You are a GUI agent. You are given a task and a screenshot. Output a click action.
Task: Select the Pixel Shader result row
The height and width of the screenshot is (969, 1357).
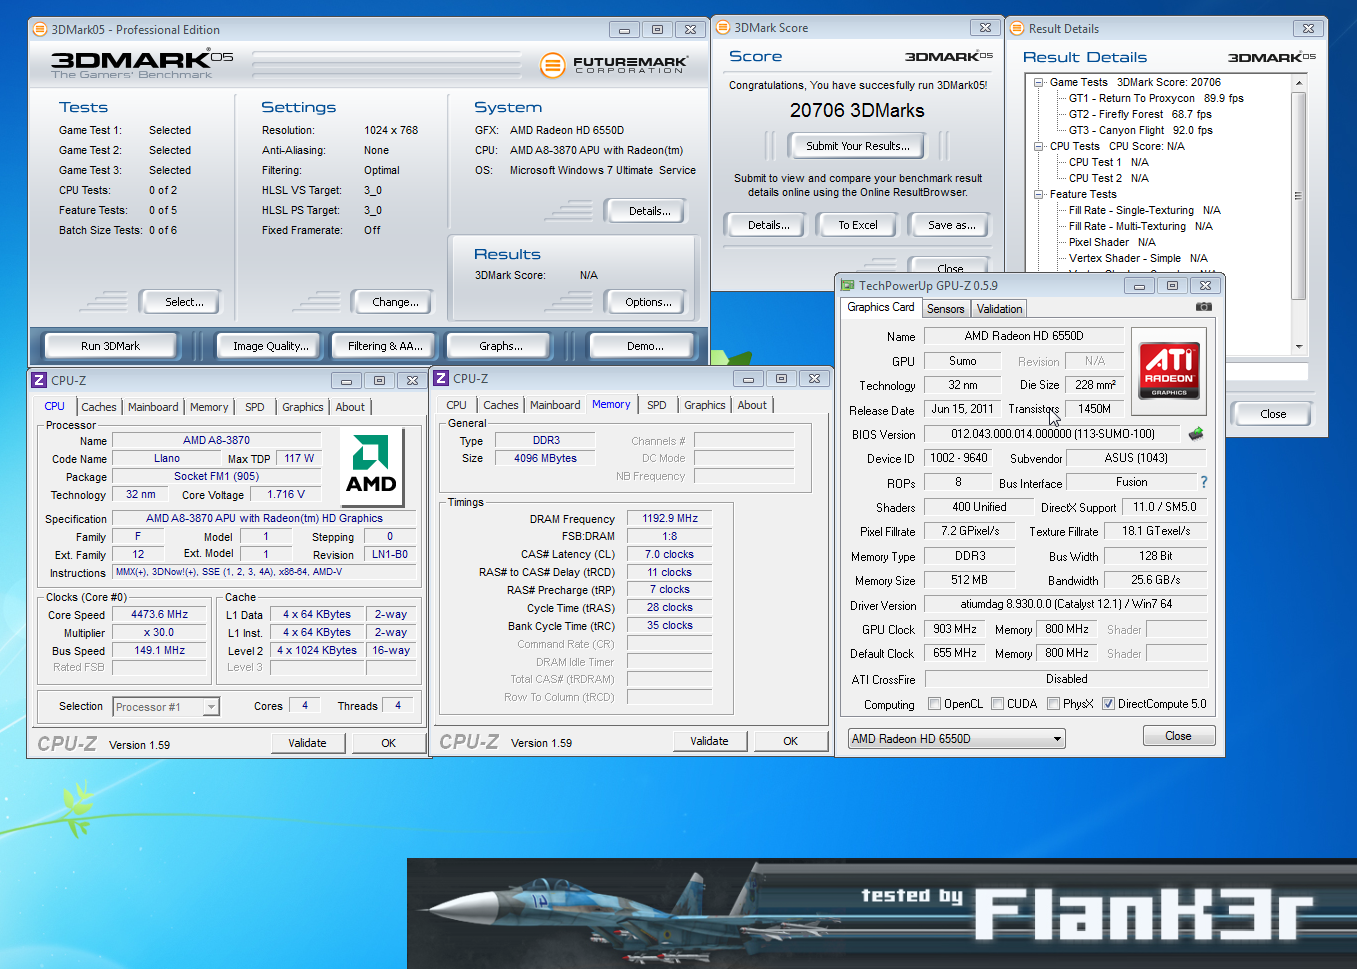point(1112,242)
